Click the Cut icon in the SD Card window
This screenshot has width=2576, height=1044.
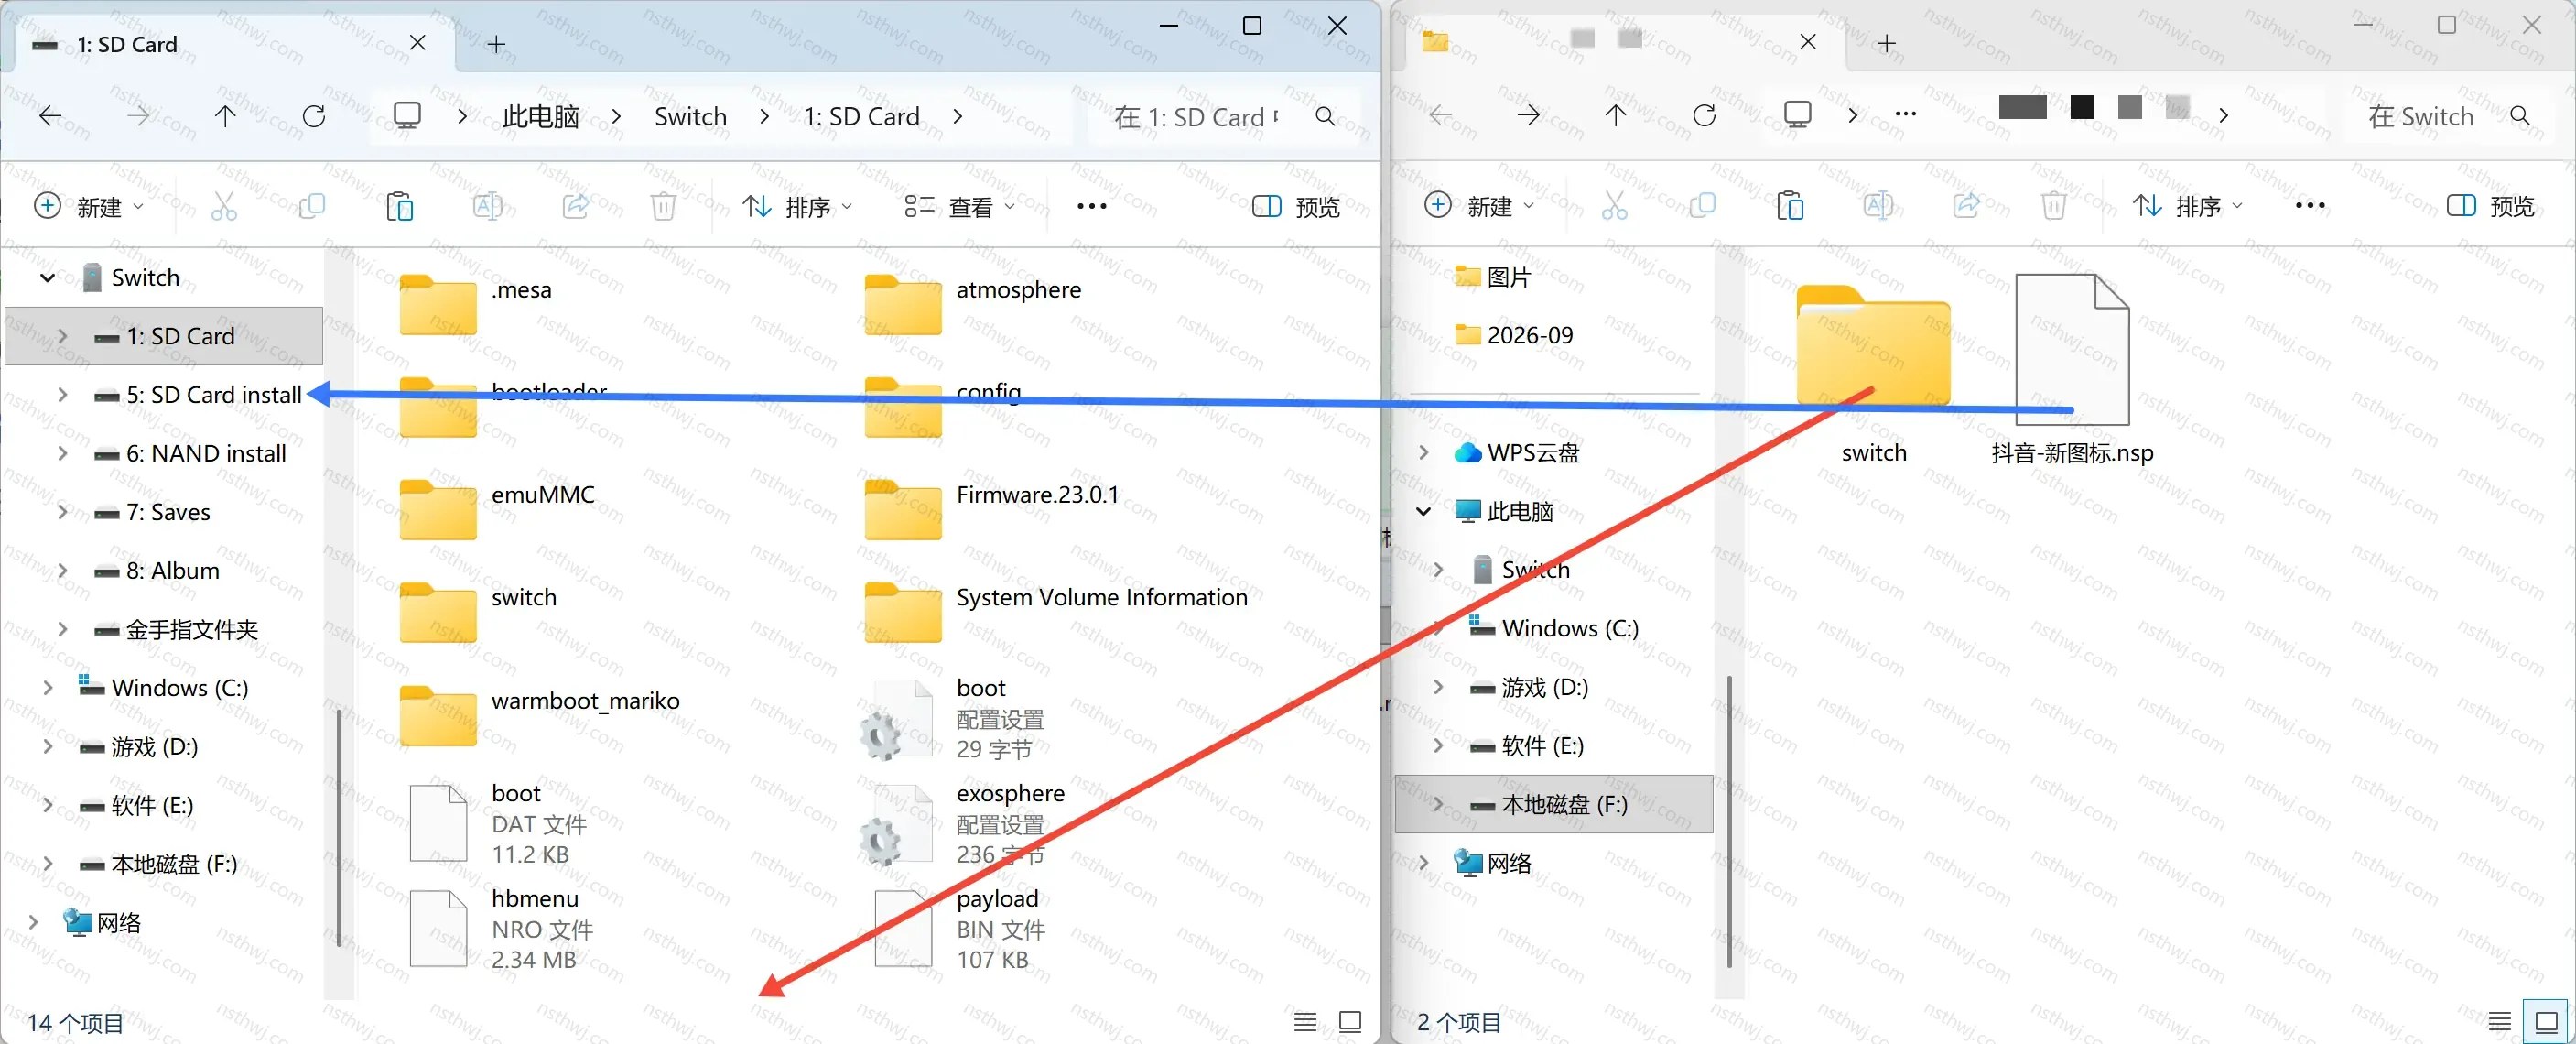click(x=224, y=206)
